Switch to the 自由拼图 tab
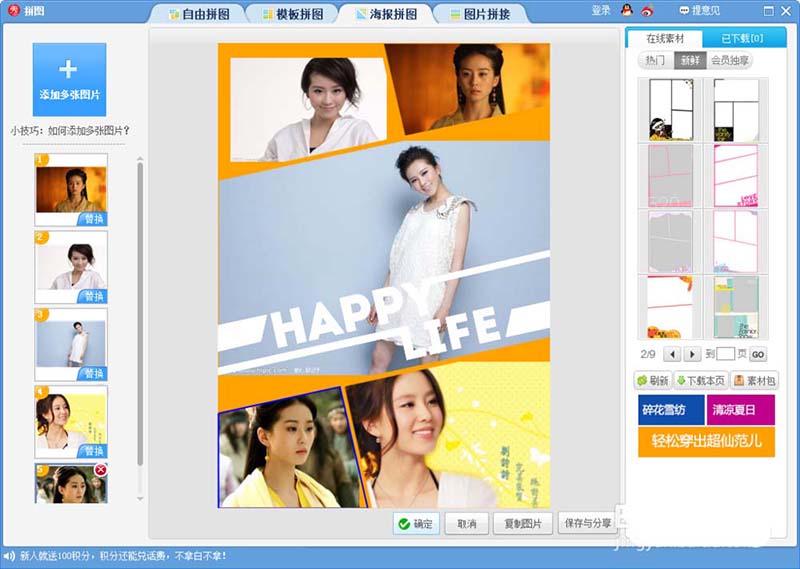This screenshot has height=569, width=800. click(199, 14)
